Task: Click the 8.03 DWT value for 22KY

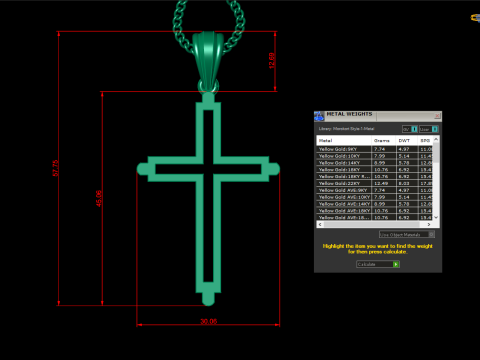Action: tap(404, 183)
